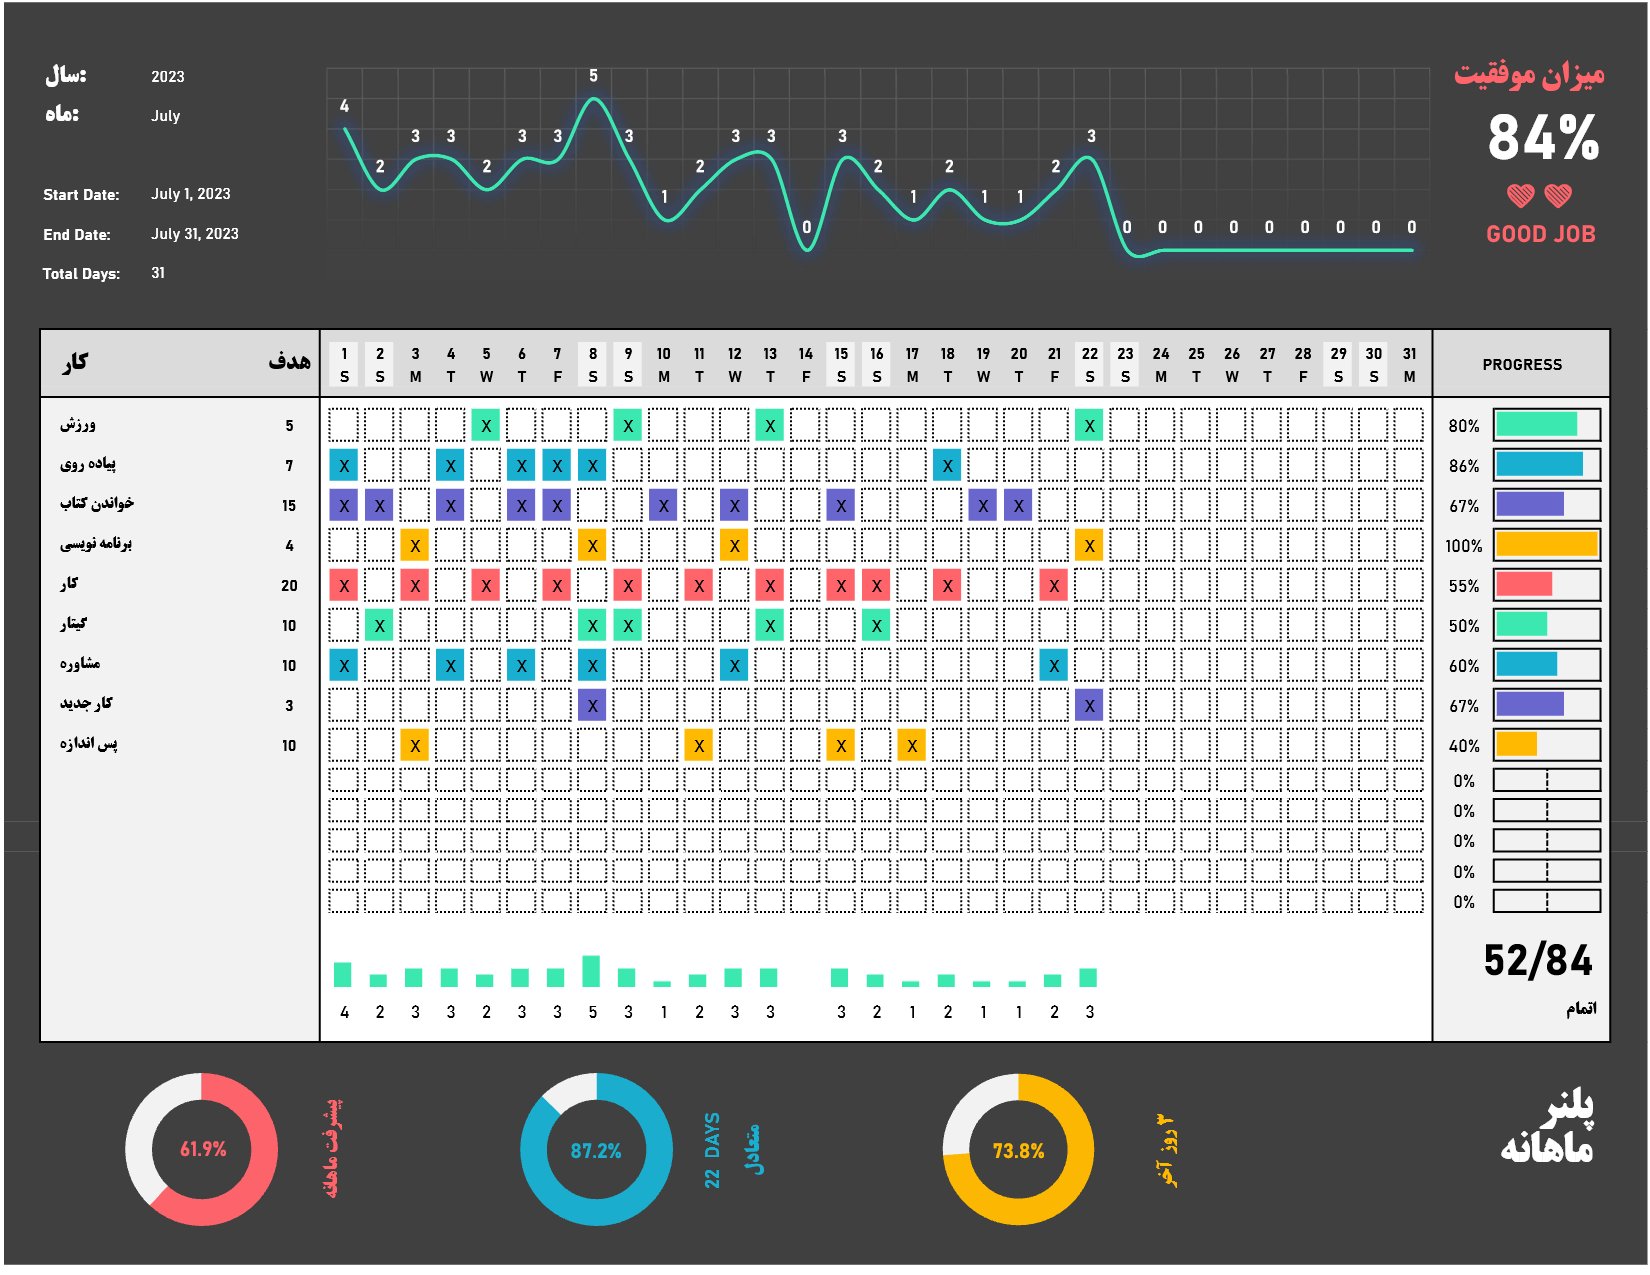1650x1275 pixels.
Task: Select the blue 87.2% donut chart
Action: coord(596,1150)
